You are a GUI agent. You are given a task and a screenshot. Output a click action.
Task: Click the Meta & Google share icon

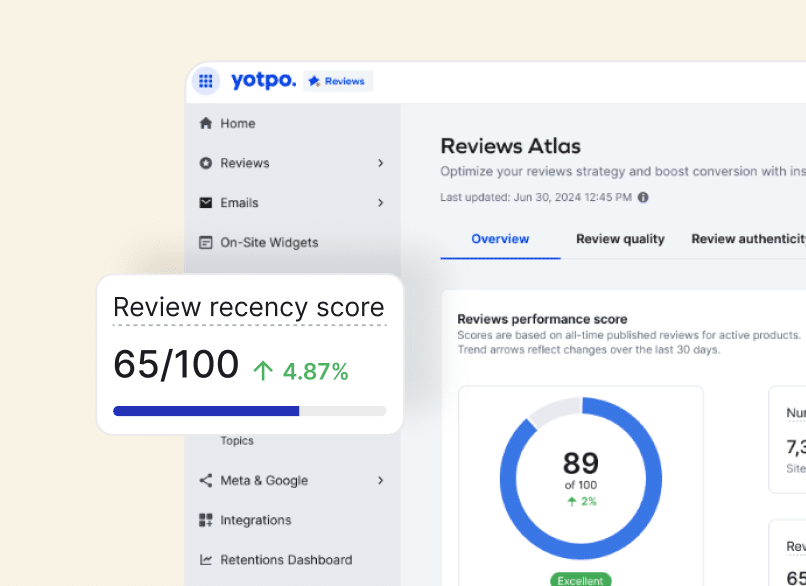coord(206,480)
